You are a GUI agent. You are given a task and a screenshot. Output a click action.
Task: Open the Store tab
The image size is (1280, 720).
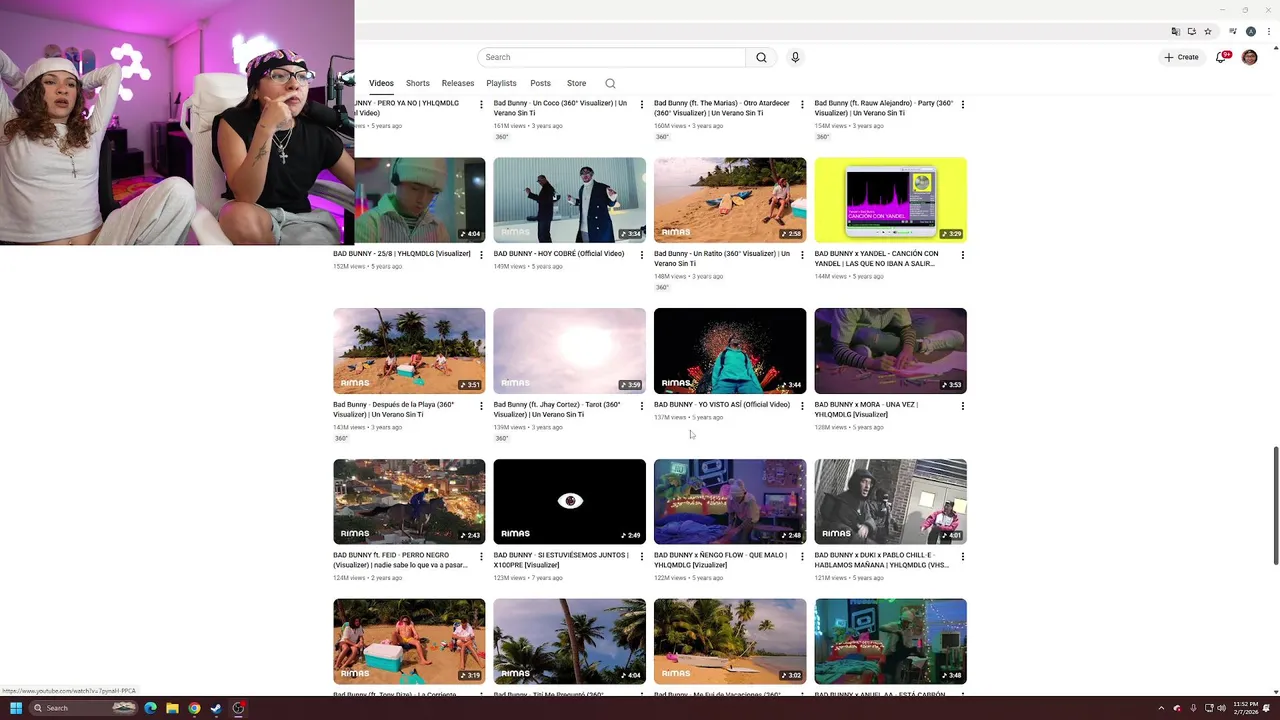576,83
